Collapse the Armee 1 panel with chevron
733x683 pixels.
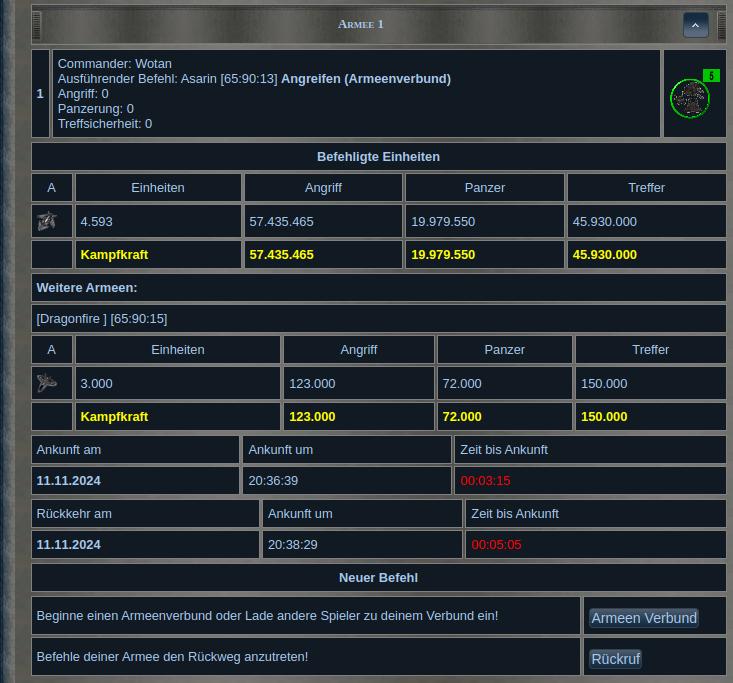coord(695,25)
